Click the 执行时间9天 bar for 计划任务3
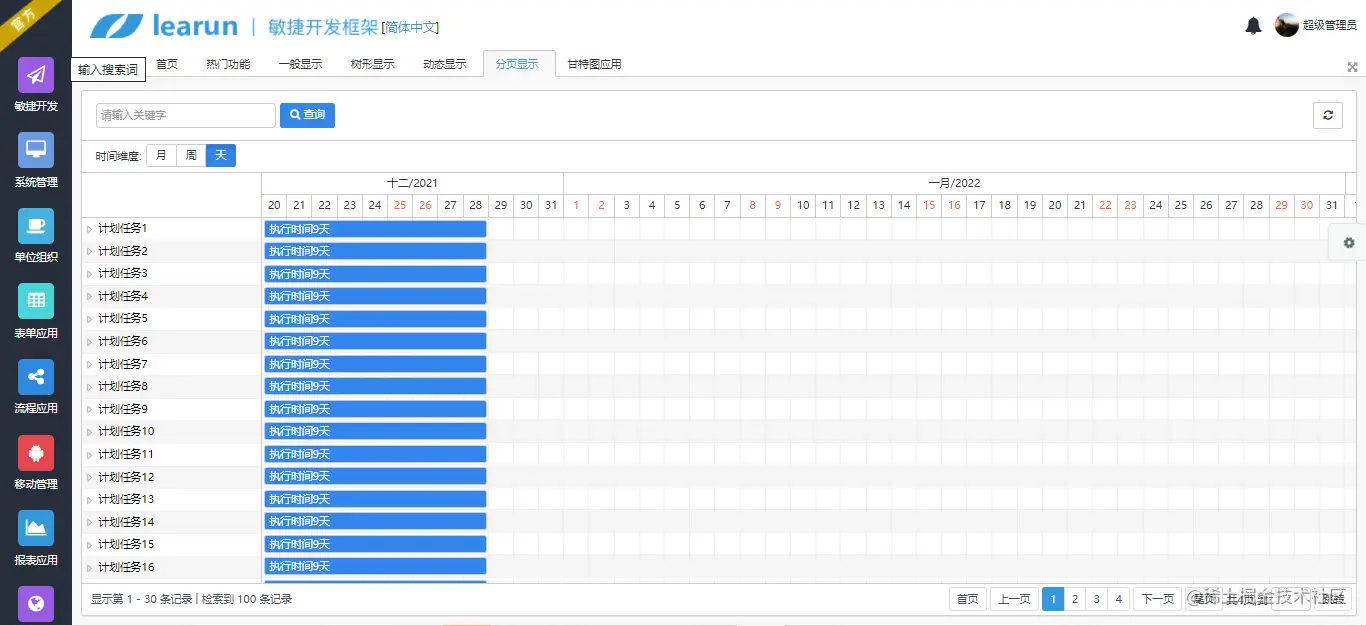The width and height of the screenshot is (1366, 626). point(375,273)
